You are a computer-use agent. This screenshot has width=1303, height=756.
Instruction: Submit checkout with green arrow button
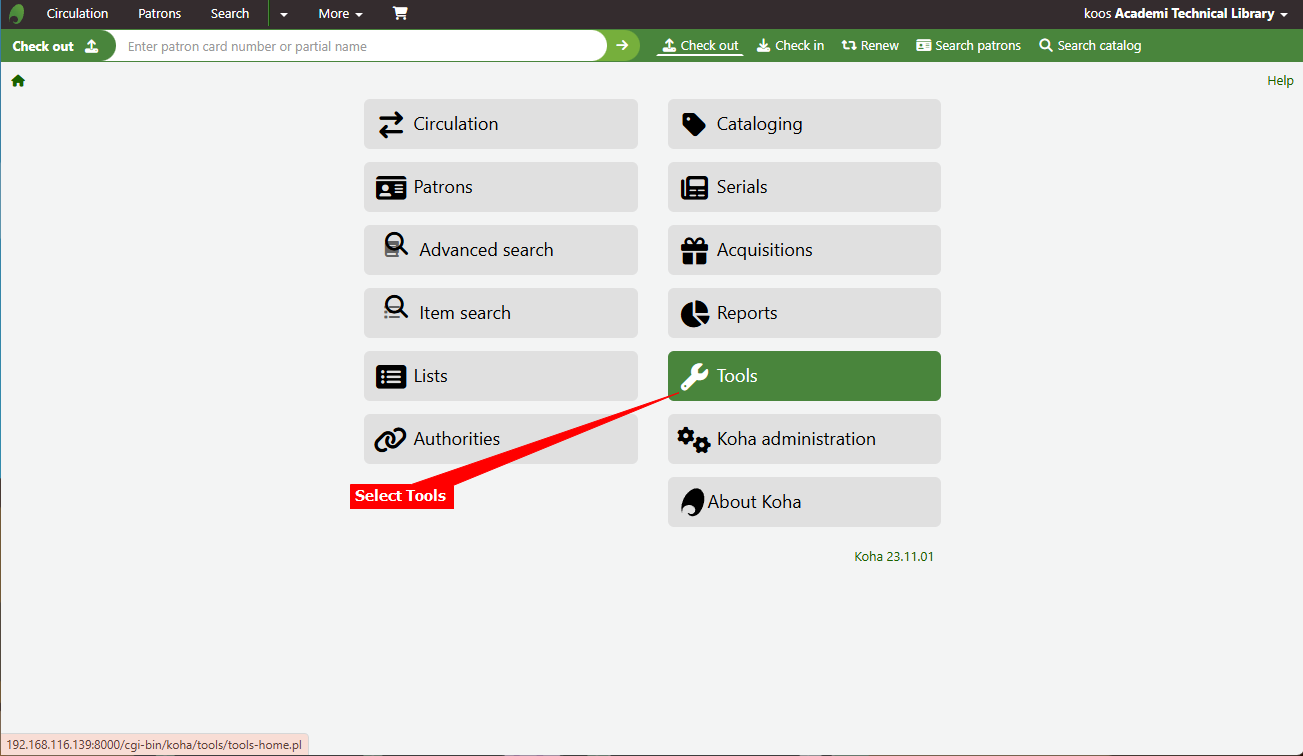click(622, 46)
